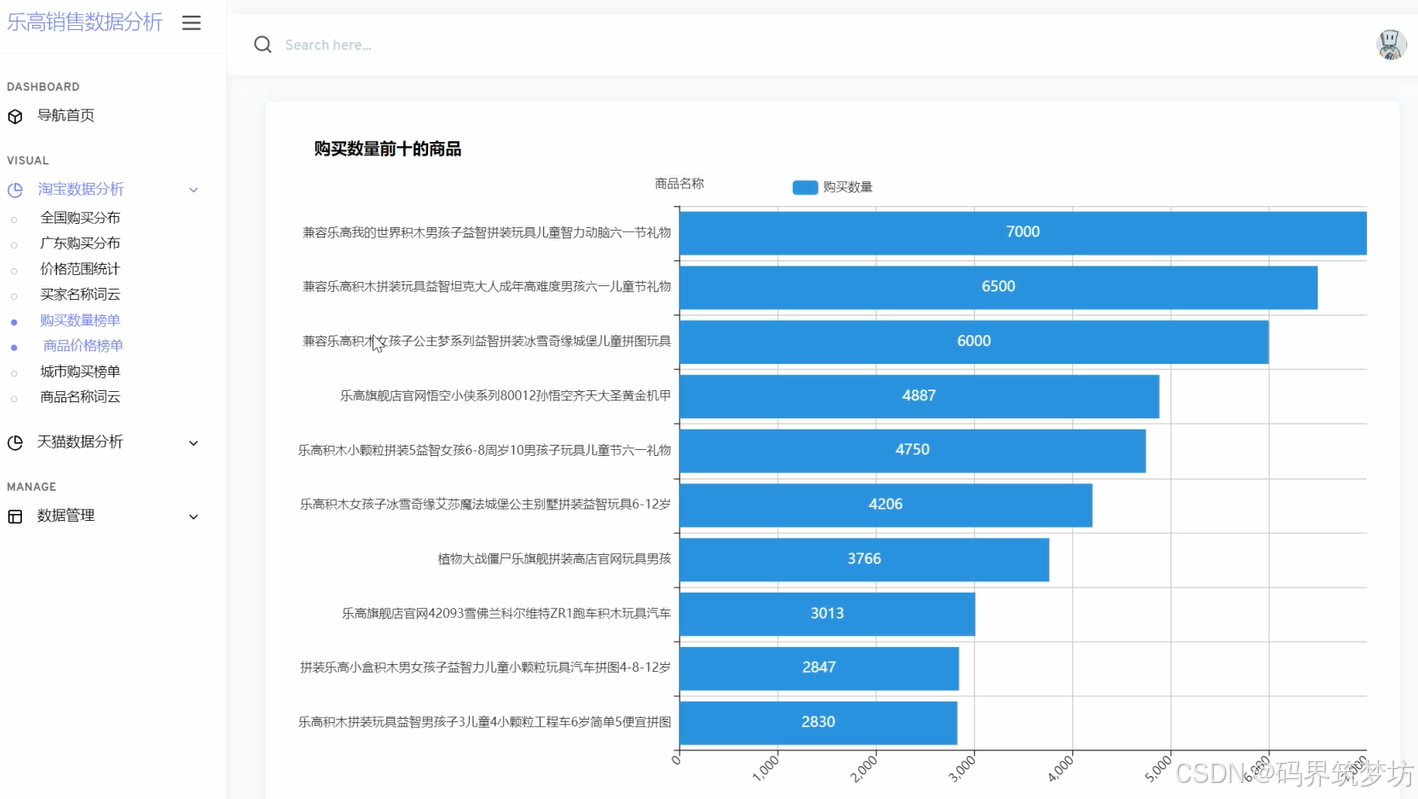Click x-axis tick label 1,000

click(x=766, y=768)
